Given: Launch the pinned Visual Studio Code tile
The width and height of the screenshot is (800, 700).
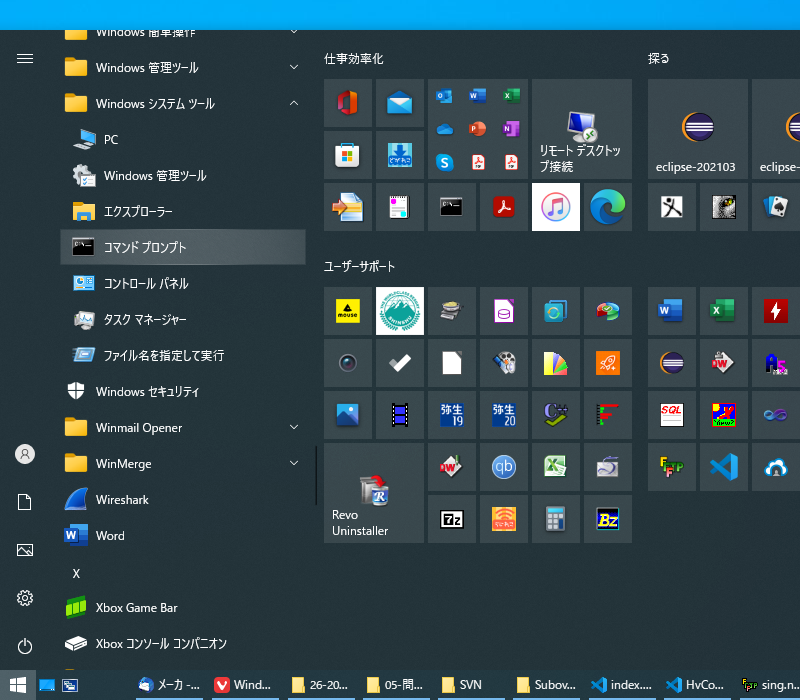Looking at the screenshot, I should click(723, 467).
